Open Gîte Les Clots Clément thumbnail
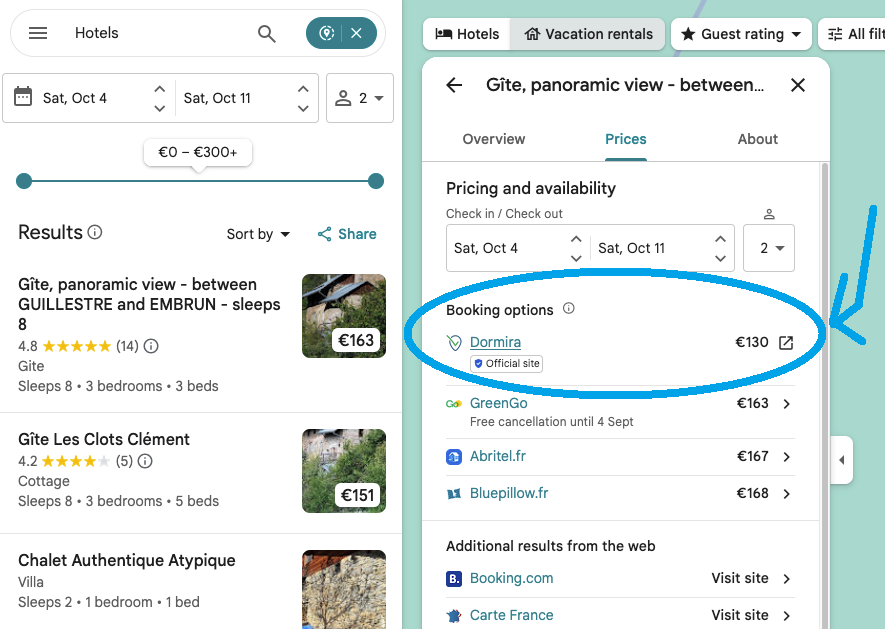The height and width of the screenshot is (629, 885). (x=344, y=471)
